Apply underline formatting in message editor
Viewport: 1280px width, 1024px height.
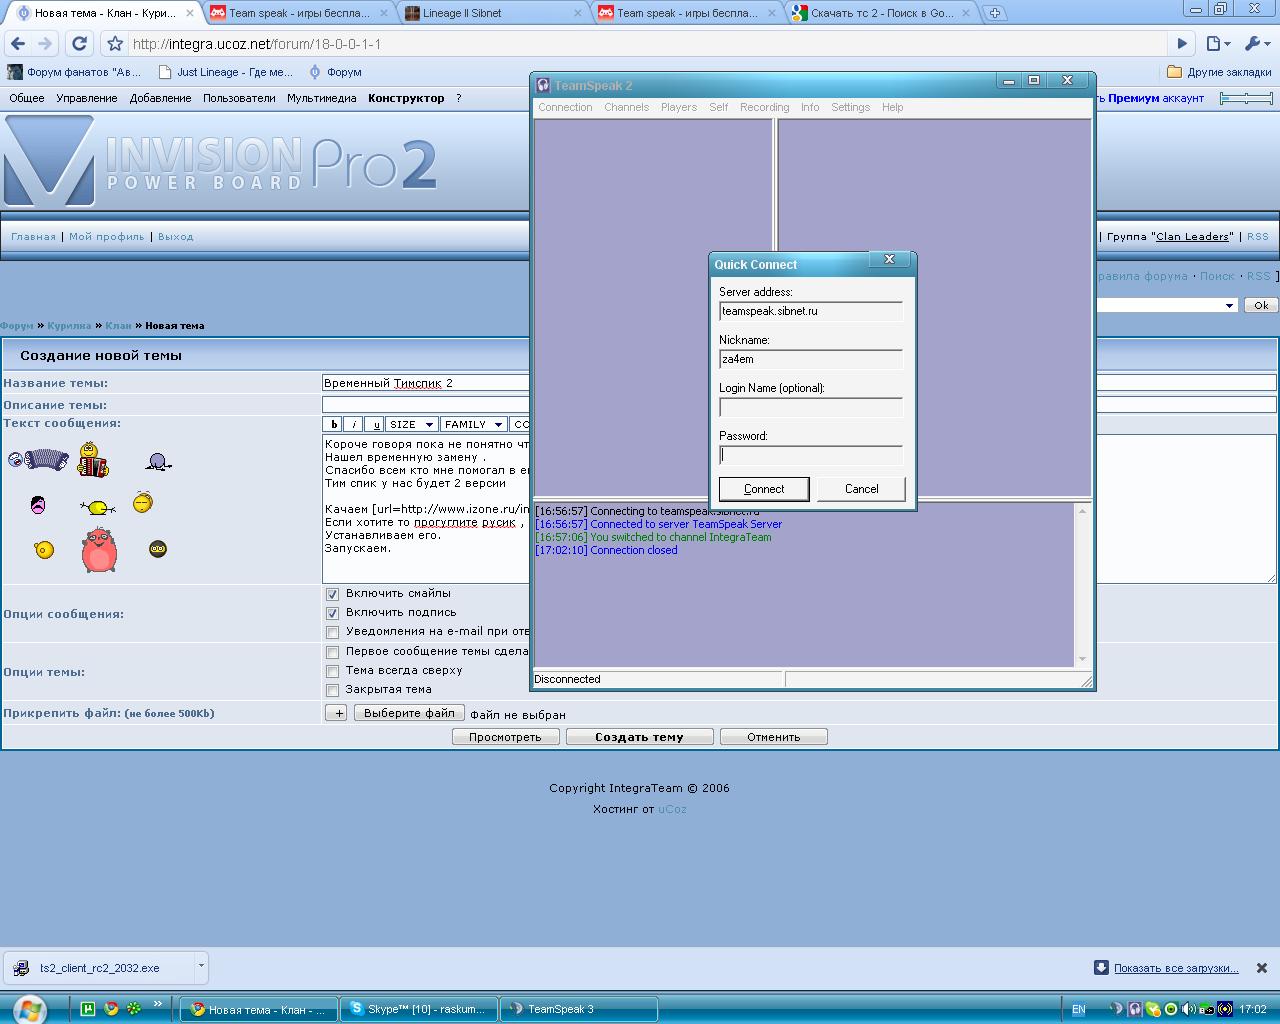pos(374,424)
